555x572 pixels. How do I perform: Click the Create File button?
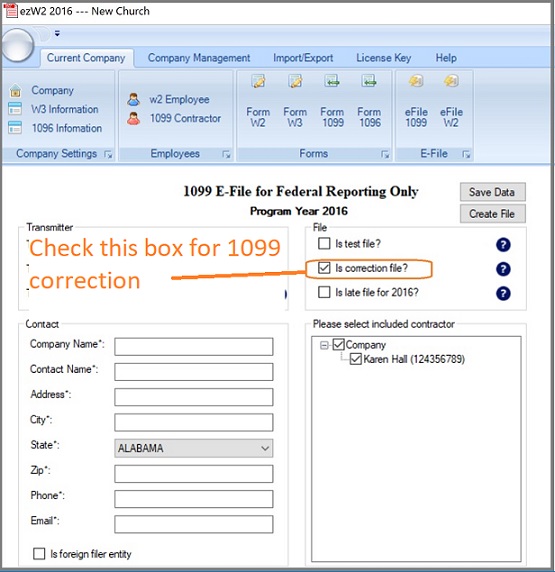pyautogui.click(x=493, y=214)
